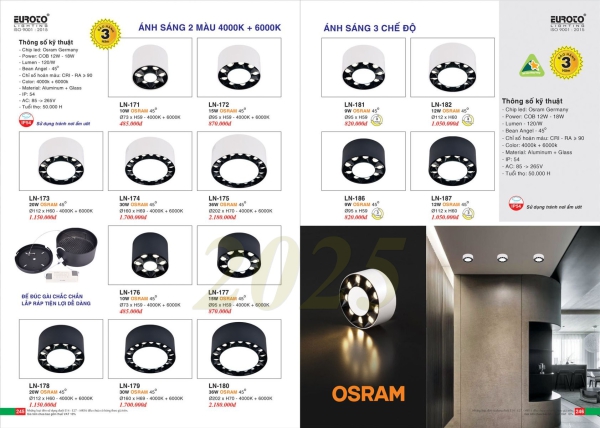Click the heading ÁNH SÁNG 3 CHẾ ĐỘ

coord(370,28)
